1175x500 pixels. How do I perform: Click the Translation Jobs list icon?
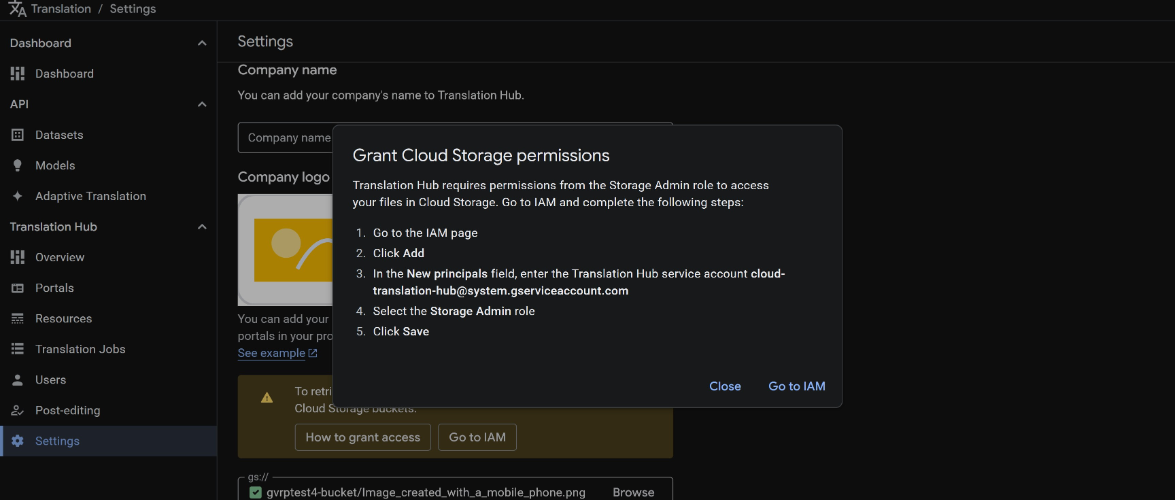(17, 349)
